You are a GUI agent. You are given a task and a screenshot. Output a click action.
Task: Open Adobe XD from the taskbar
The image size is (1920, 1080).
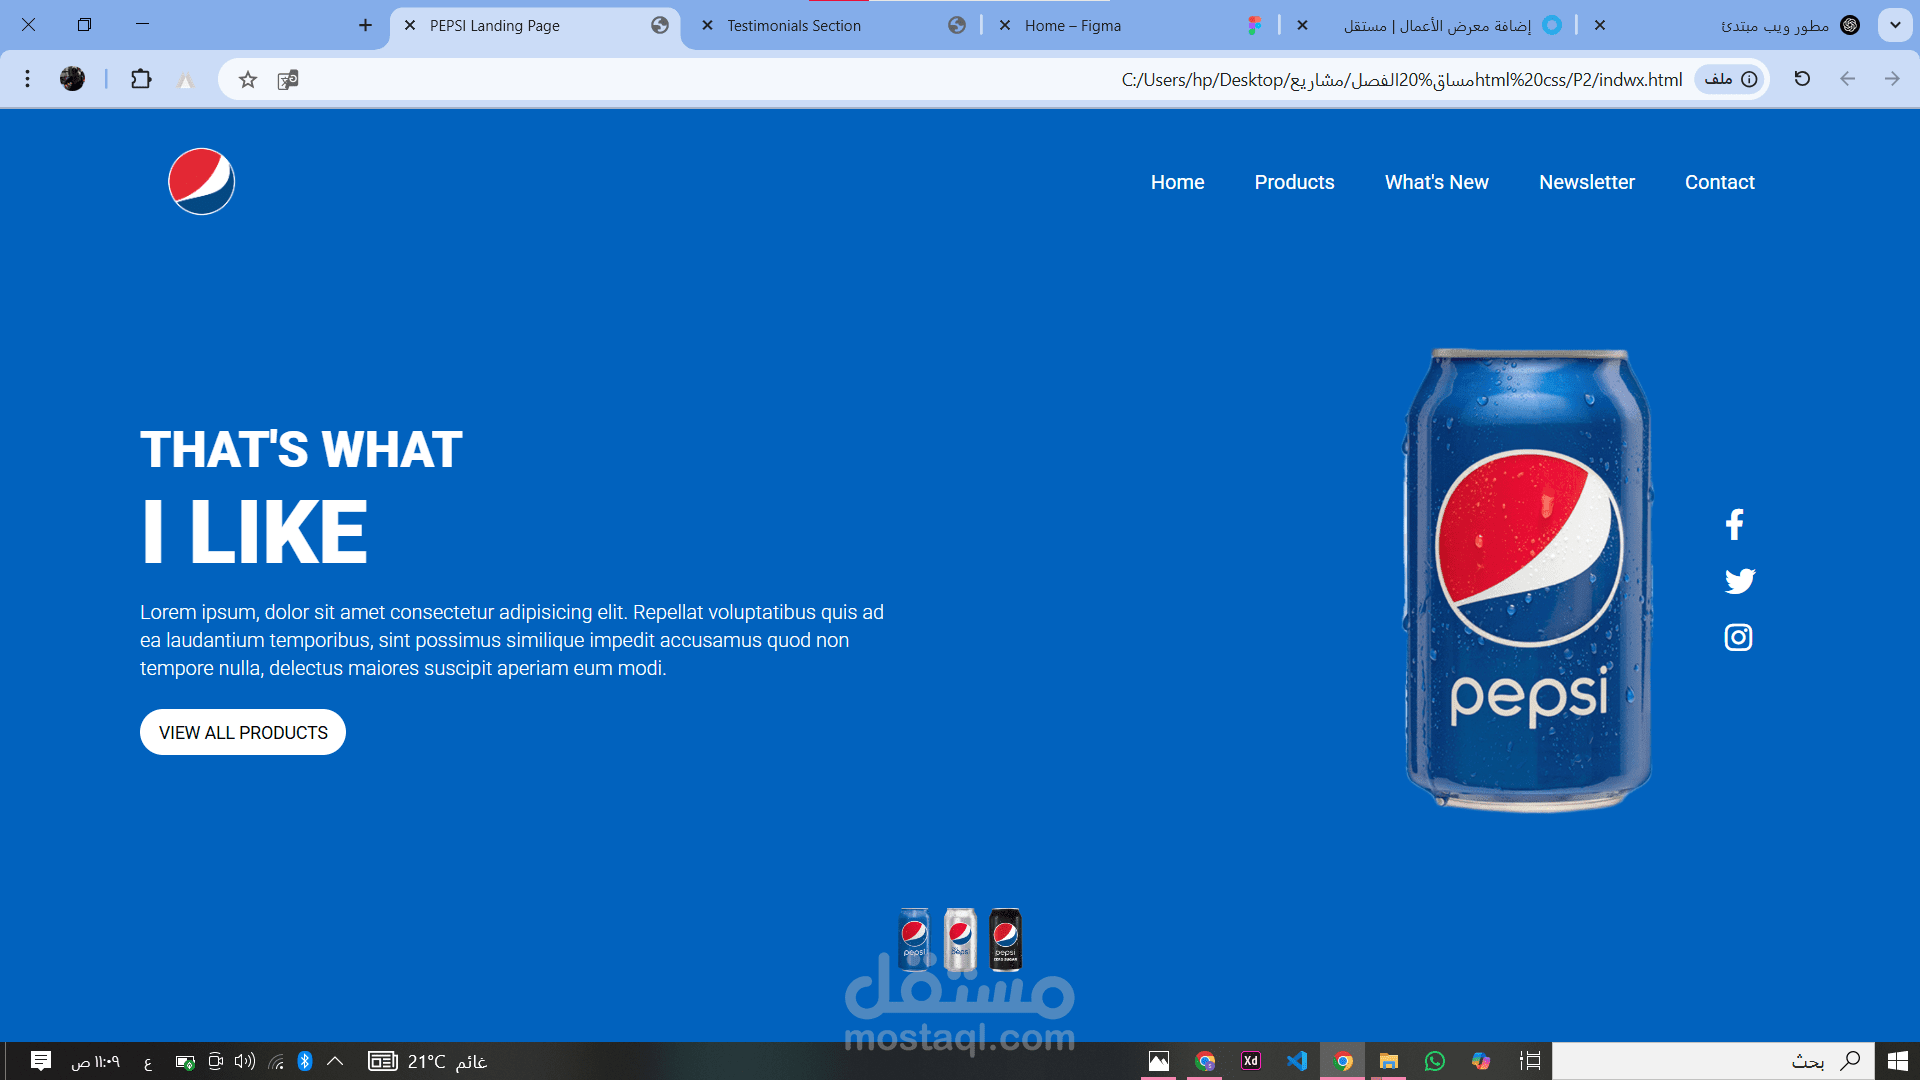1251,1061
